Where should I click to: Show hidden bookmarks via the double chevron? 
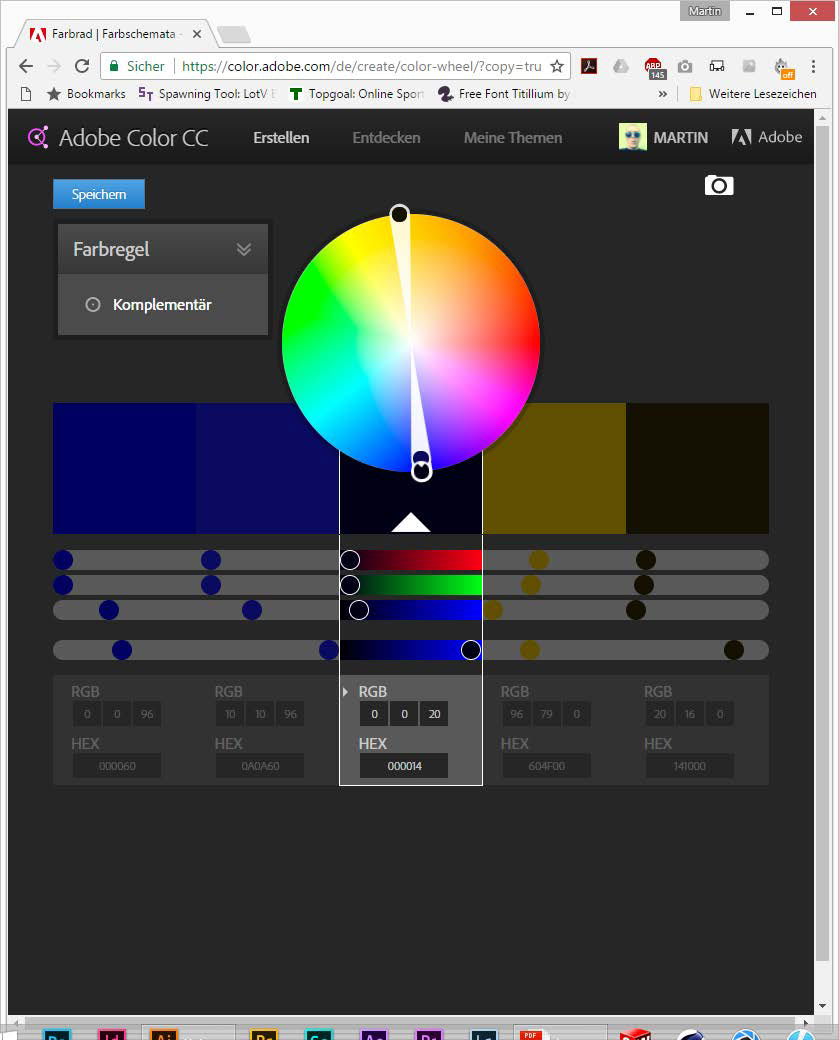(663, 94)
